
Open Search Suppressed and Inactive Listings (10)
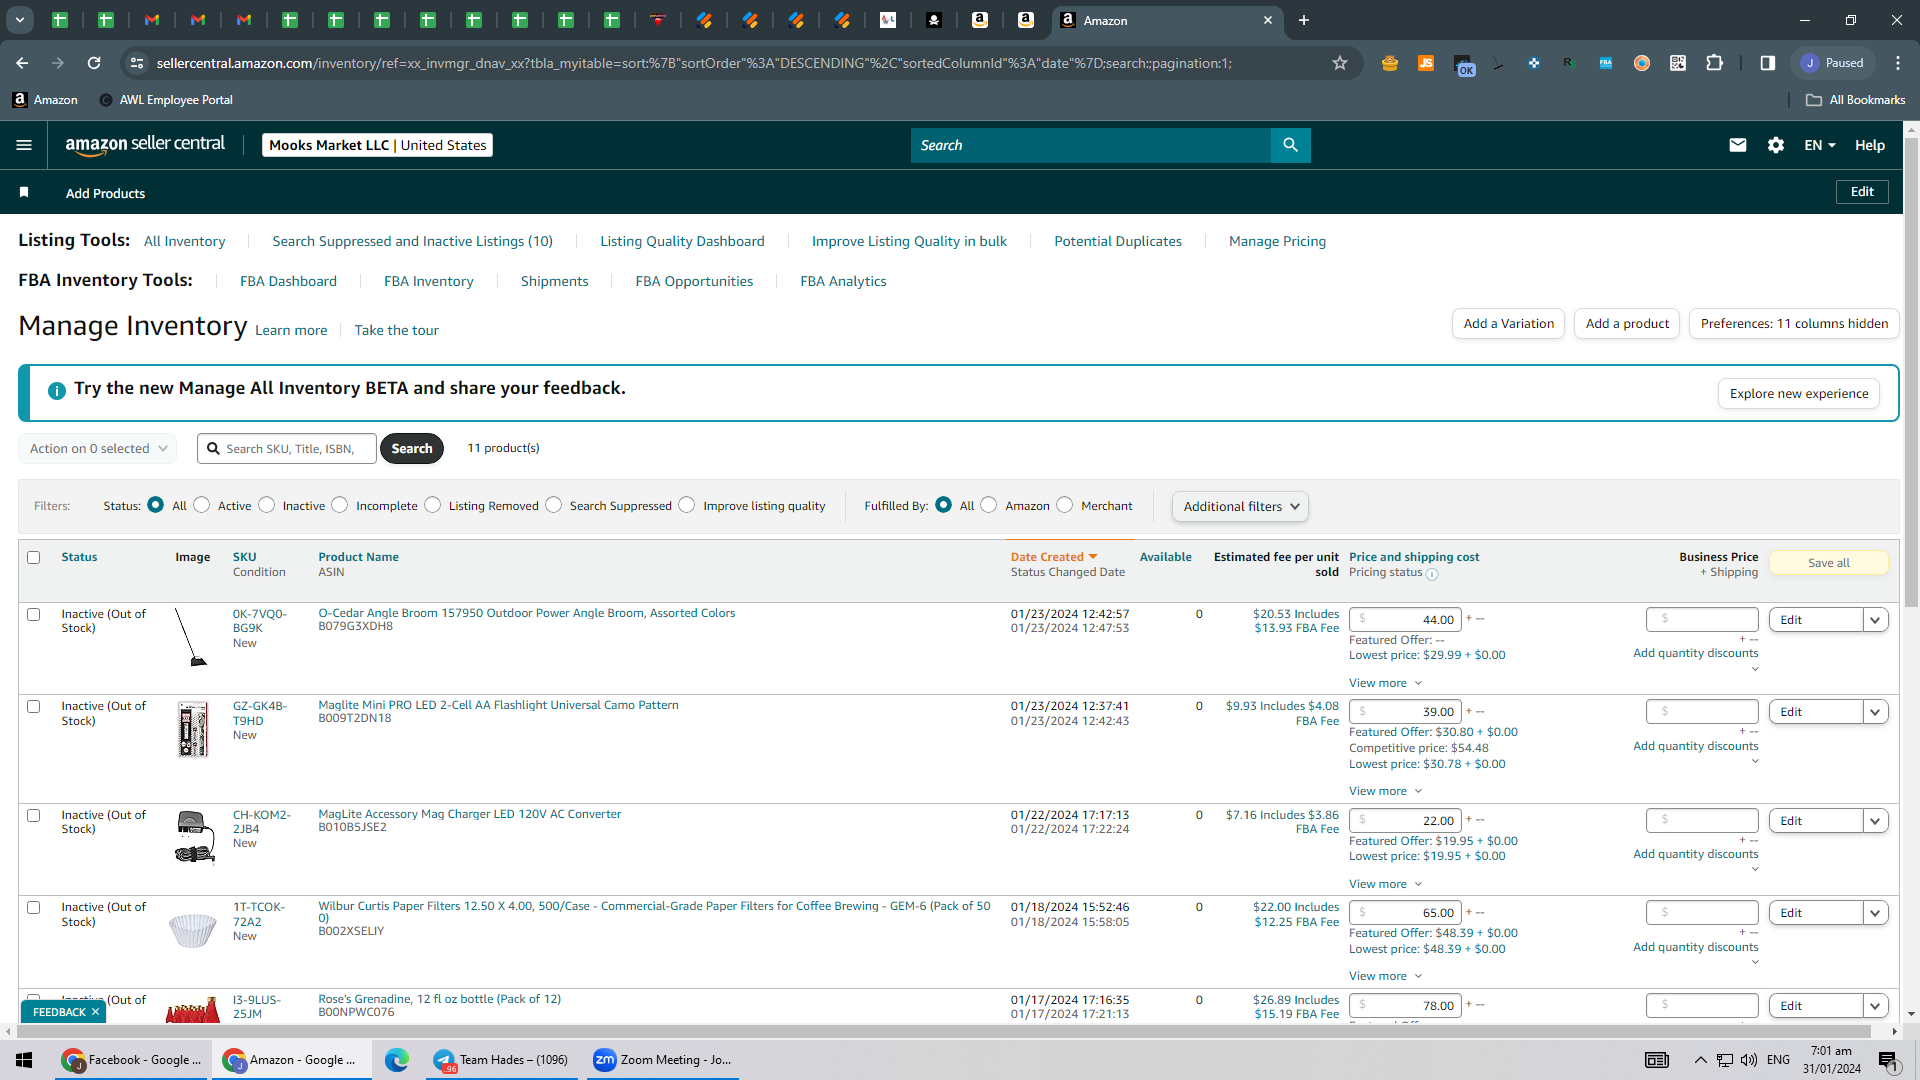click(412, 241)
